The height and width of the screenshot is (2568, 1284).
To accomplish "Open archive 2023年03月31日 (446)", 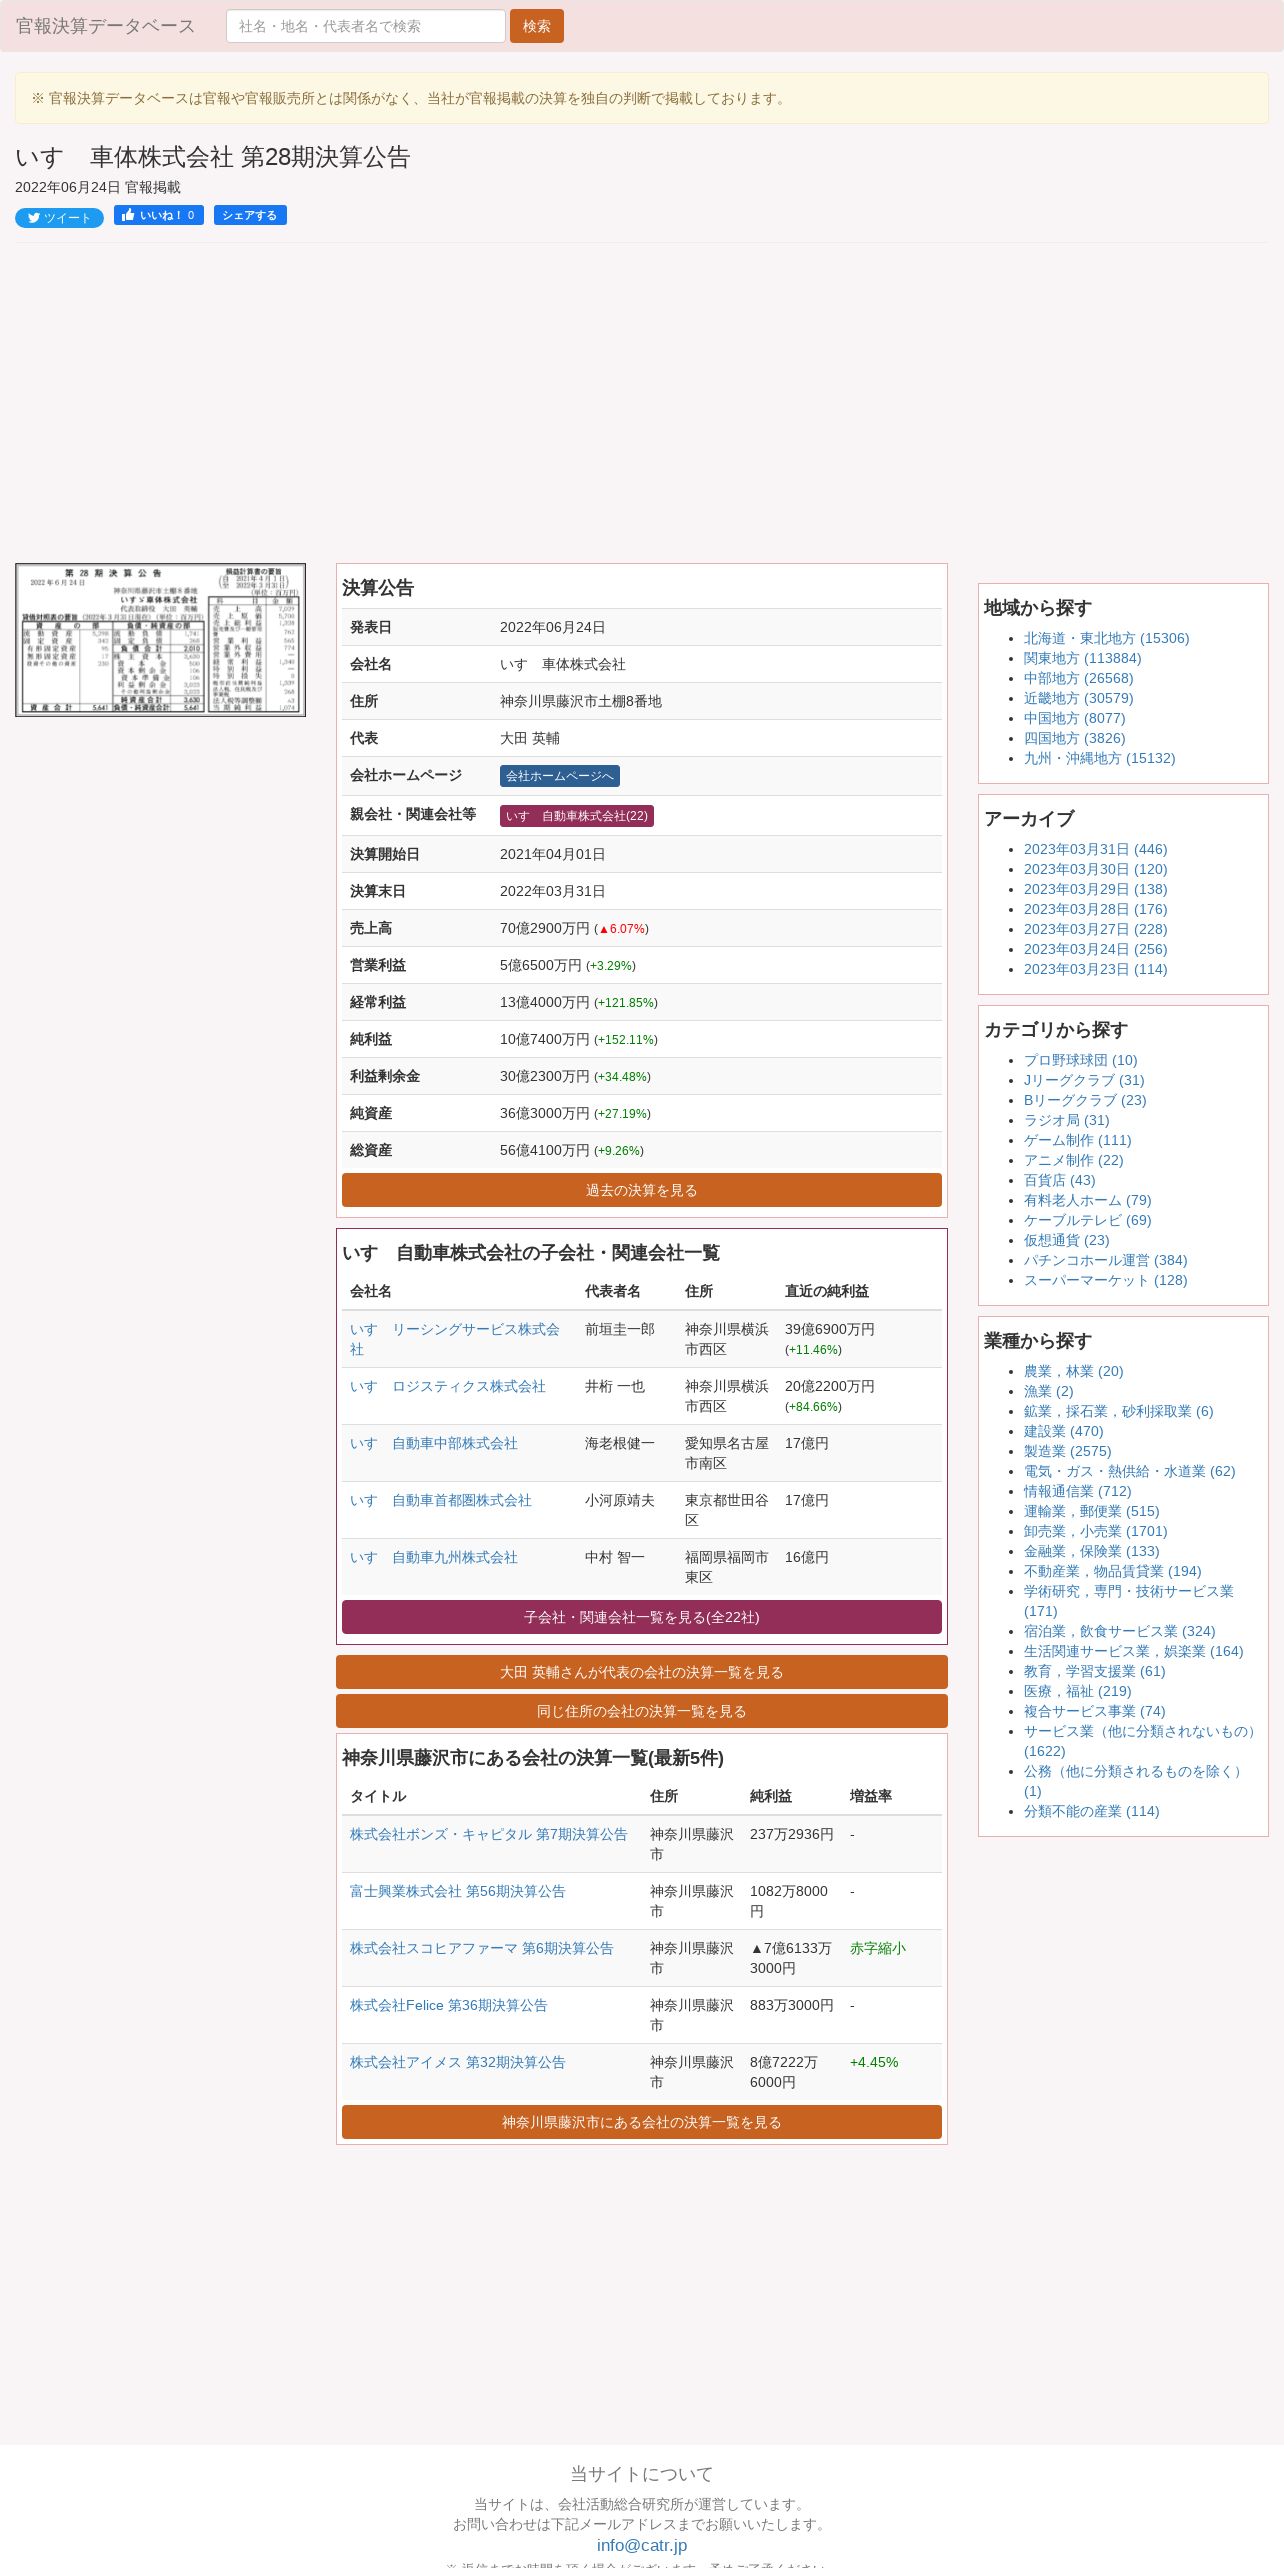I will [1095, 849].
